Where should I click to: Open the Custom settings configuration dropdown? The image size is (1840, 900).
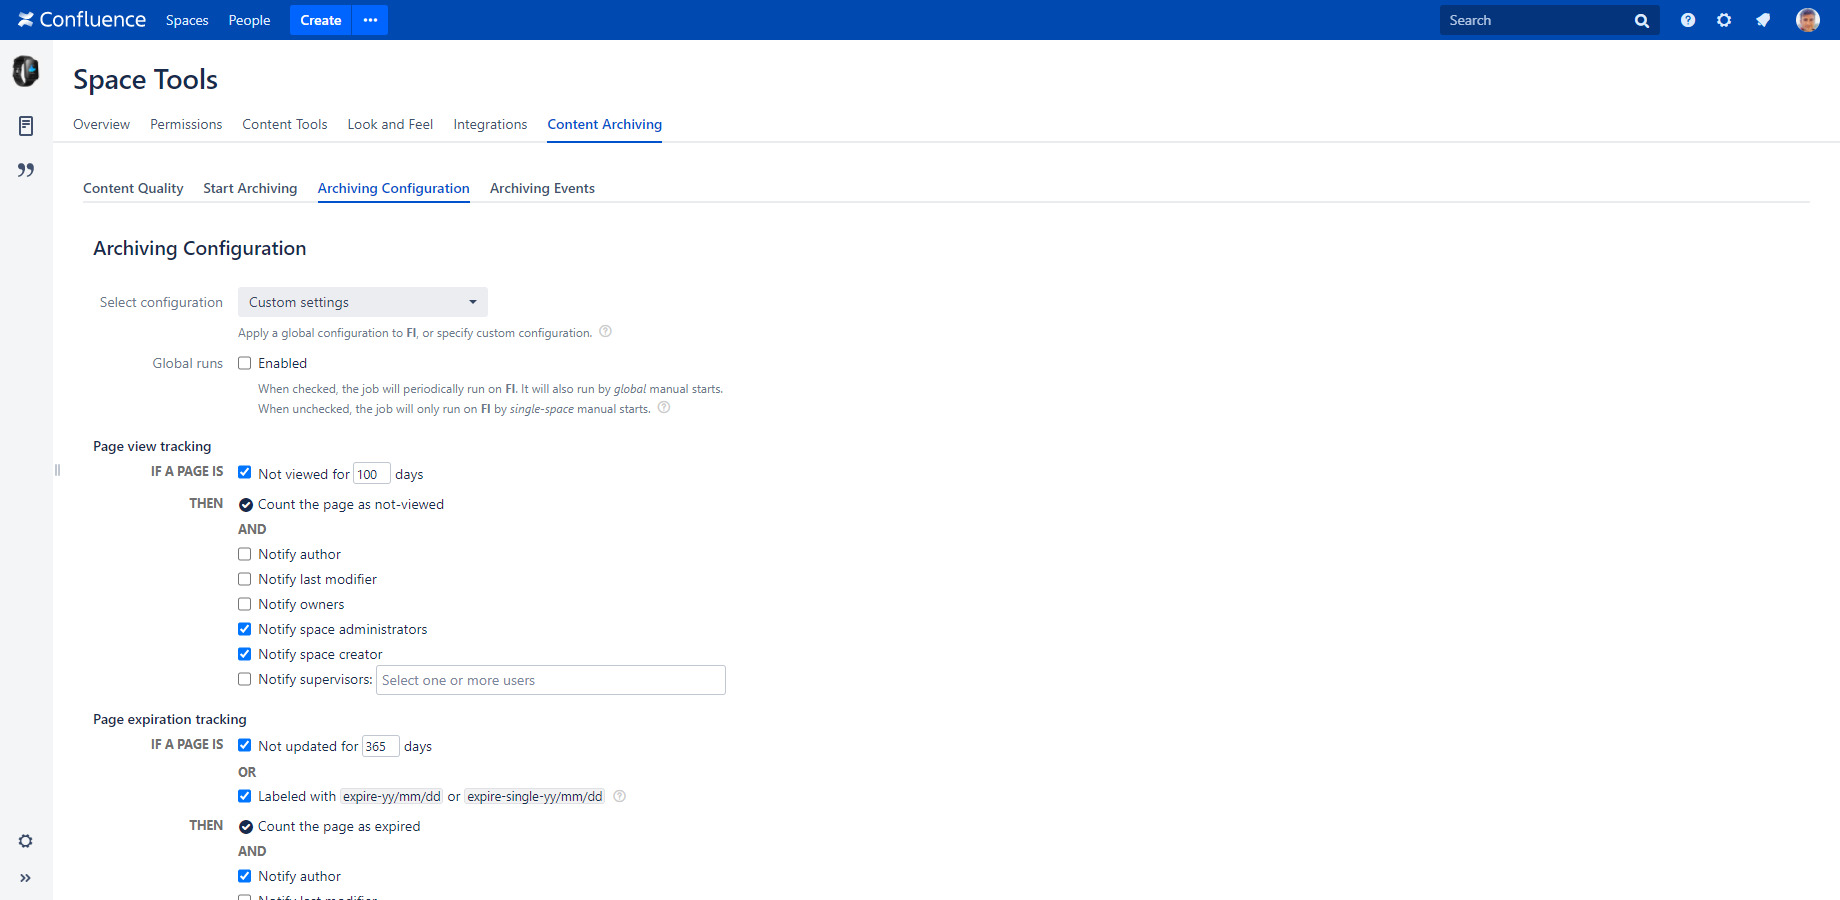pos(363,302)
